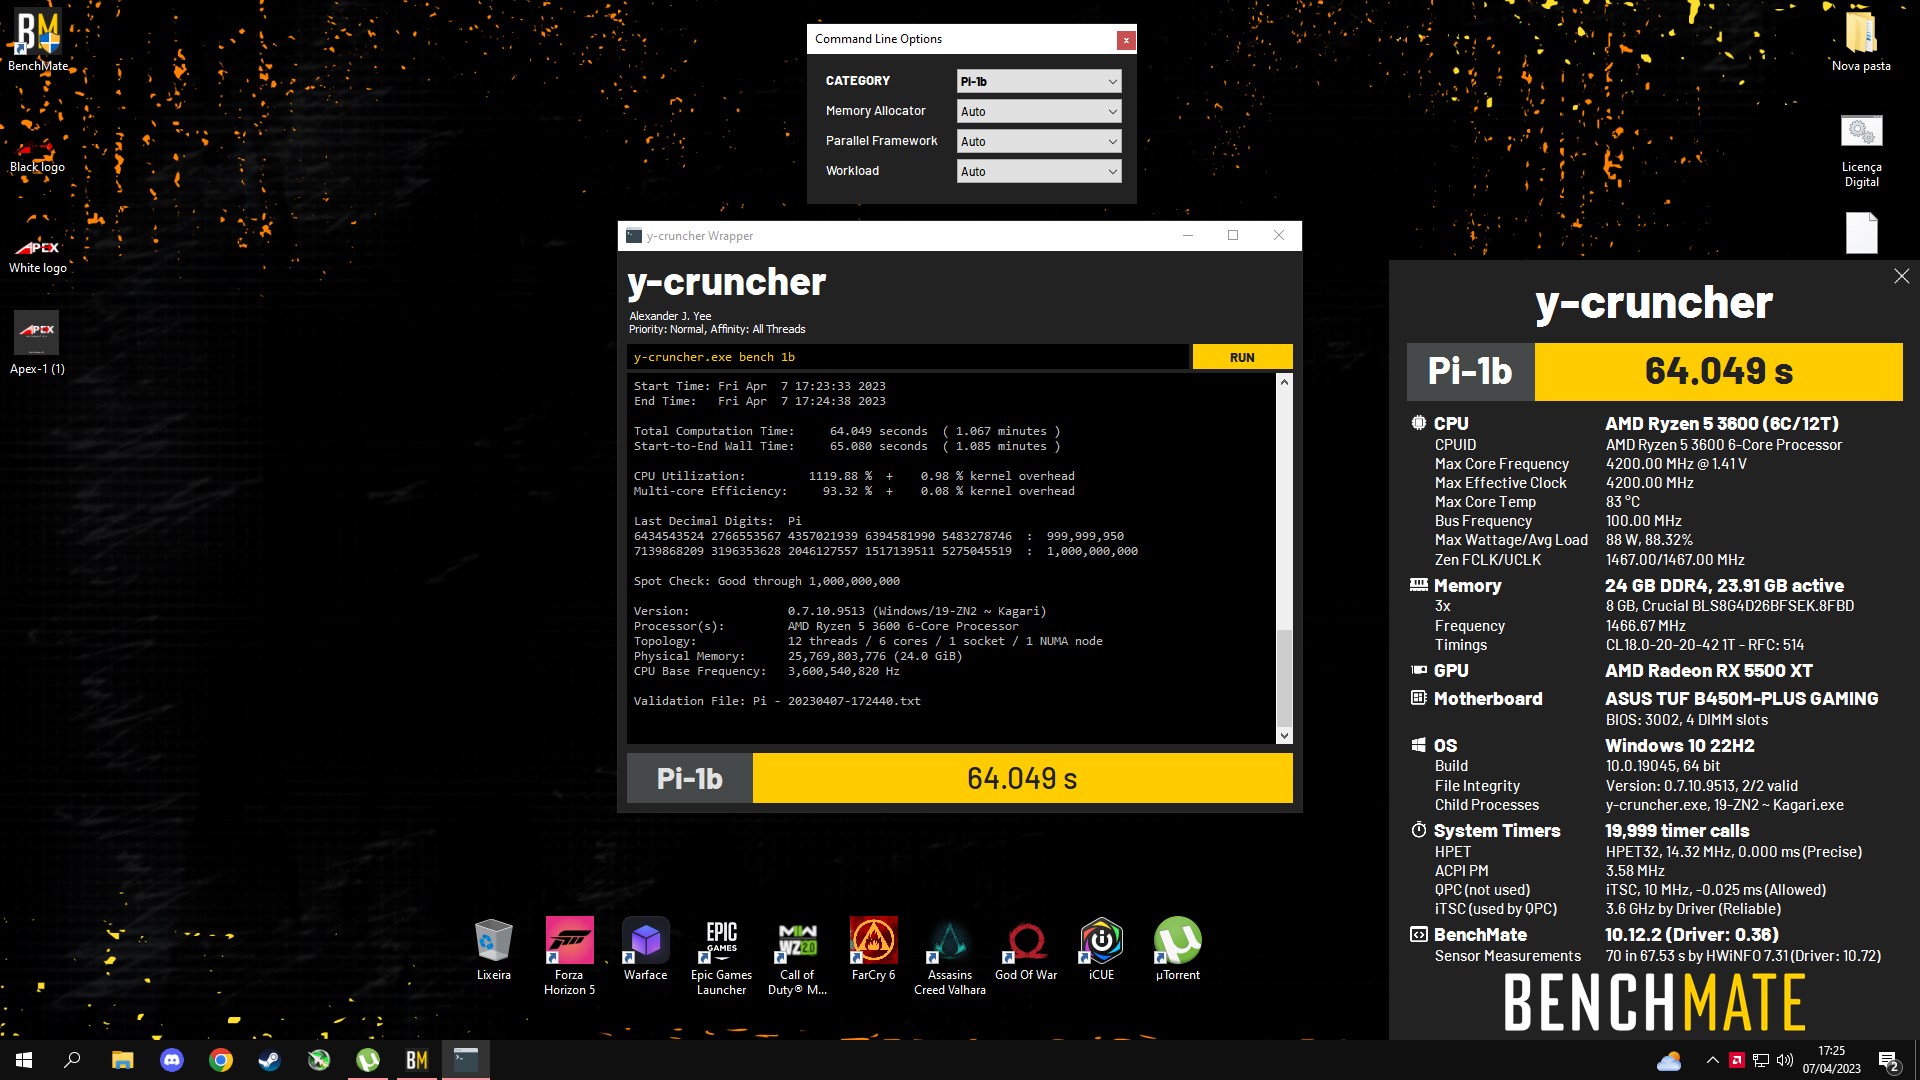This screenshot has width=1920, height=1080.
Task: Switch to y-cruncher console taskbar icon
Action: (x=465, y=1060)
